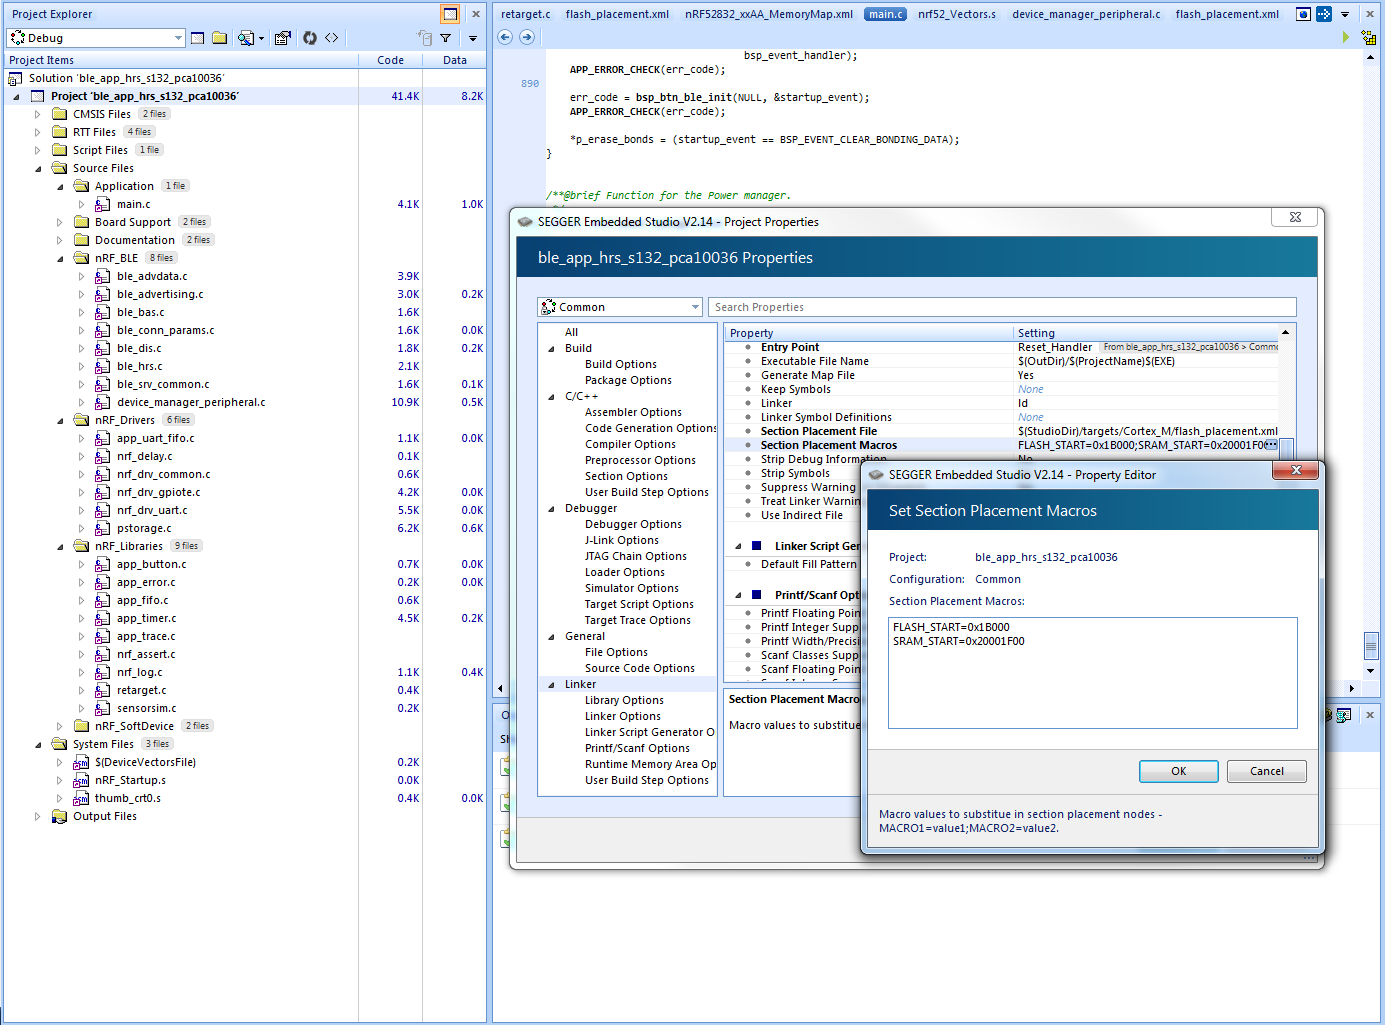Select All in the properties category tree
Screen dimensions: 1385x1025
click(571, 332)
